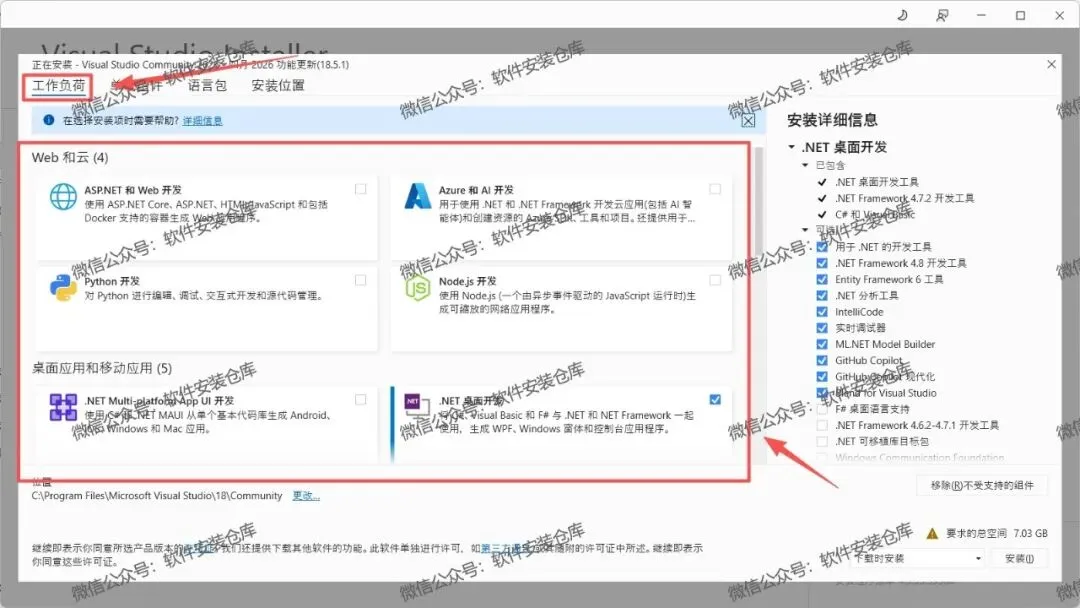1080x608 pixels.
Task: Click the Python development icon
Action: pos(63,288)
